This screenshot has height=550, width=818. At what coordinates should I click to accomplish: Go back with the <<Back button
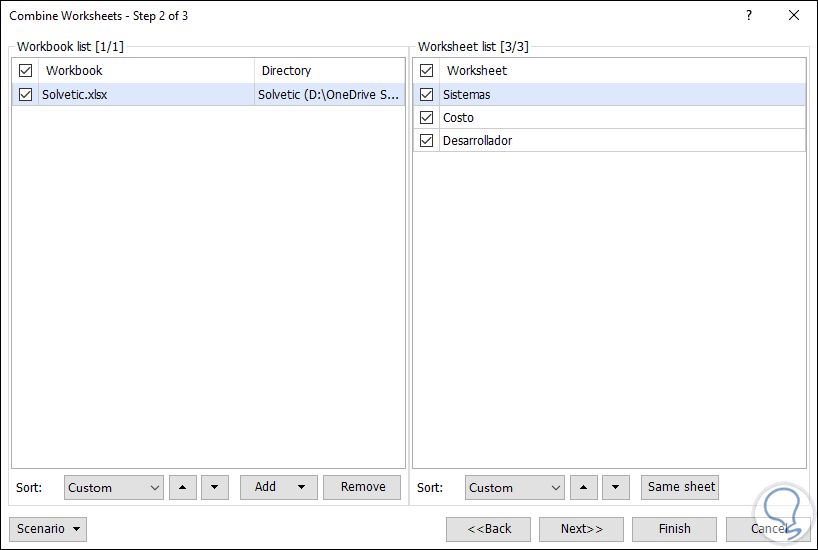(488, 529)
